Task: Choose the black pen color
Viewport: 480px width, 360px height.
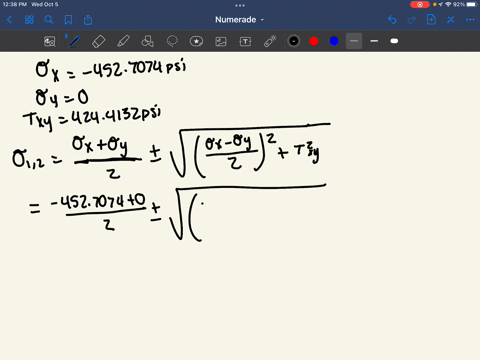Action: point(294,41)
